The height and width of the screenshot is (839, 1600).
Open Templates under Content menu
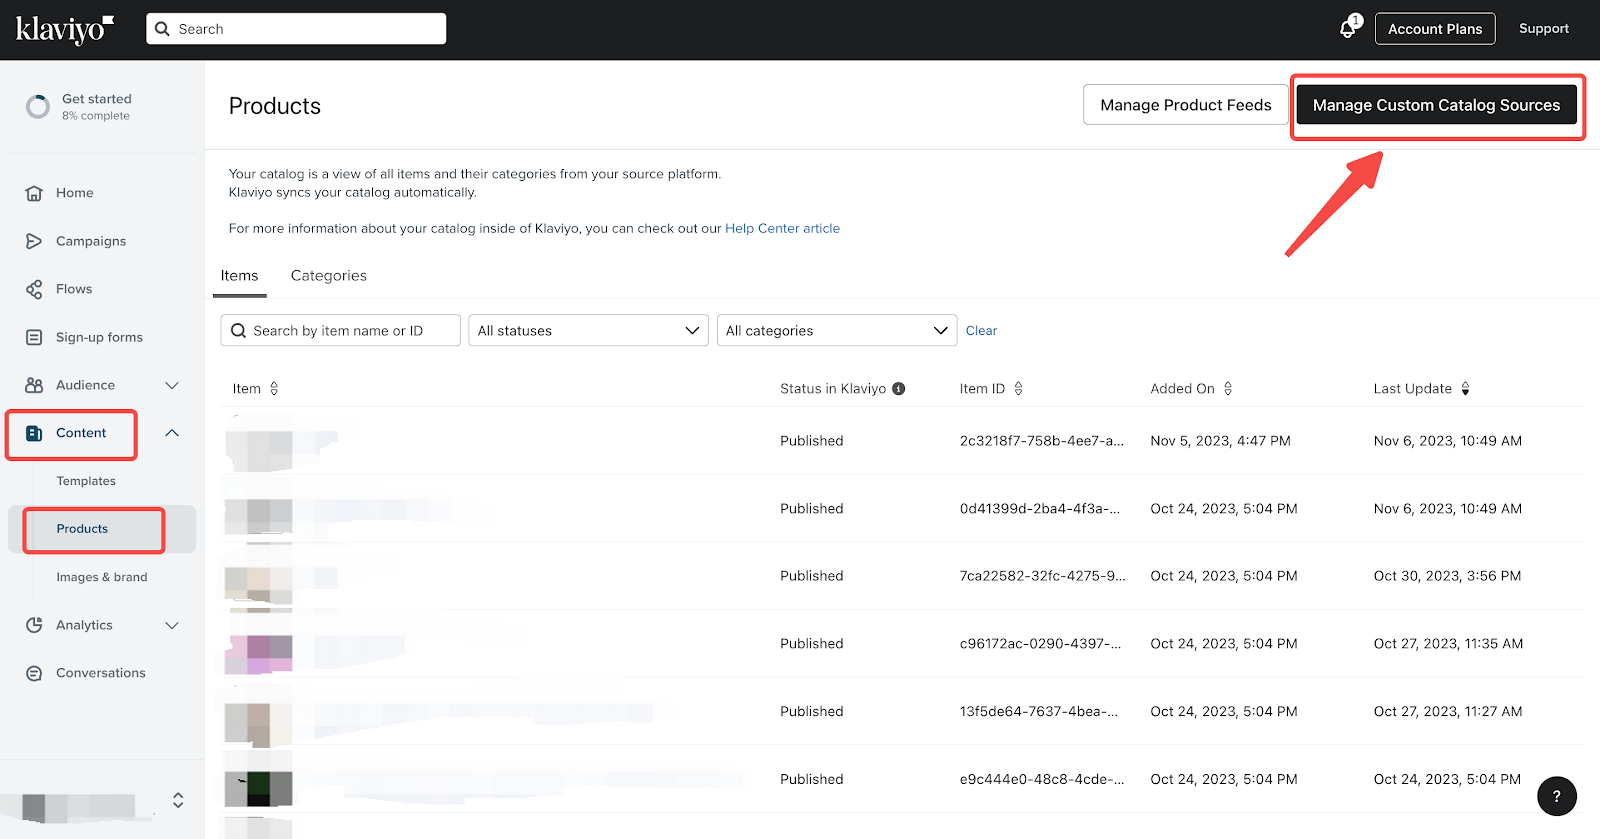tap(86, 481)
